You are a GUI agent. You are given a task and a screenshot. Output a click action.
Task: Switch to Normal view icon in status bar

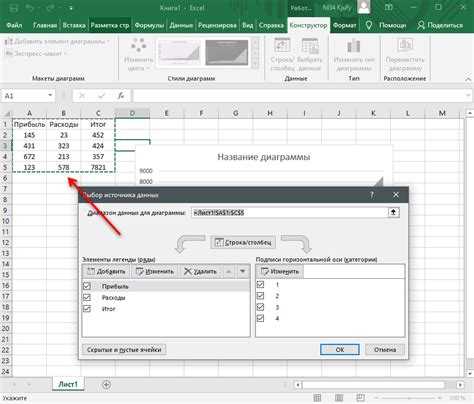click(317, 398)
